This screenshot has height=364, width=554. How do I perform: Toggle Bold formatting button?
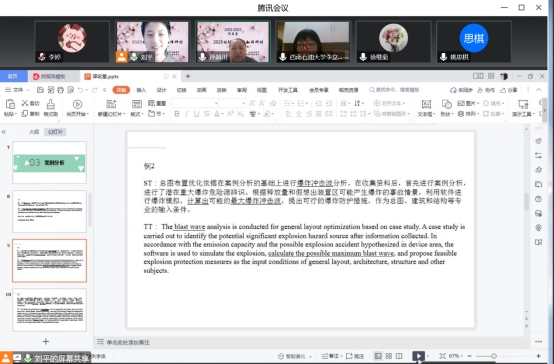tap(177, 113)
